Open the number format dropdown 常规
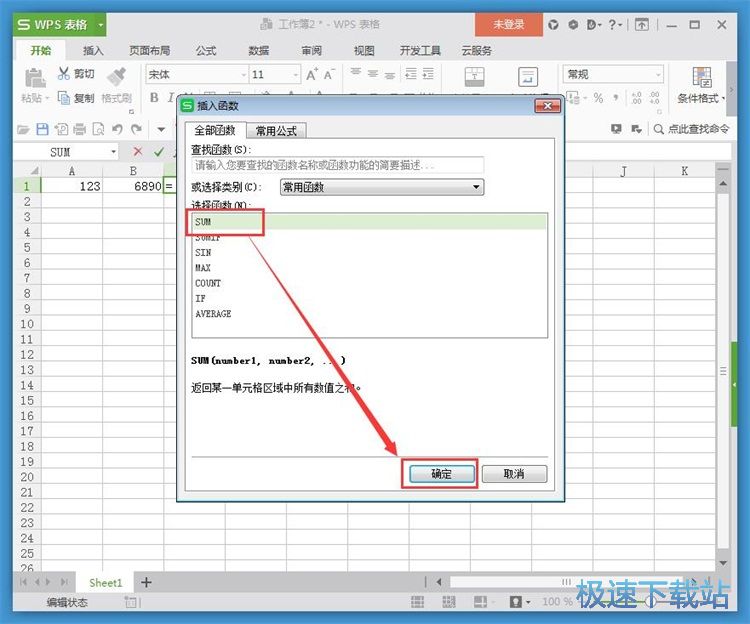750x624 pixels. point(658,75)
